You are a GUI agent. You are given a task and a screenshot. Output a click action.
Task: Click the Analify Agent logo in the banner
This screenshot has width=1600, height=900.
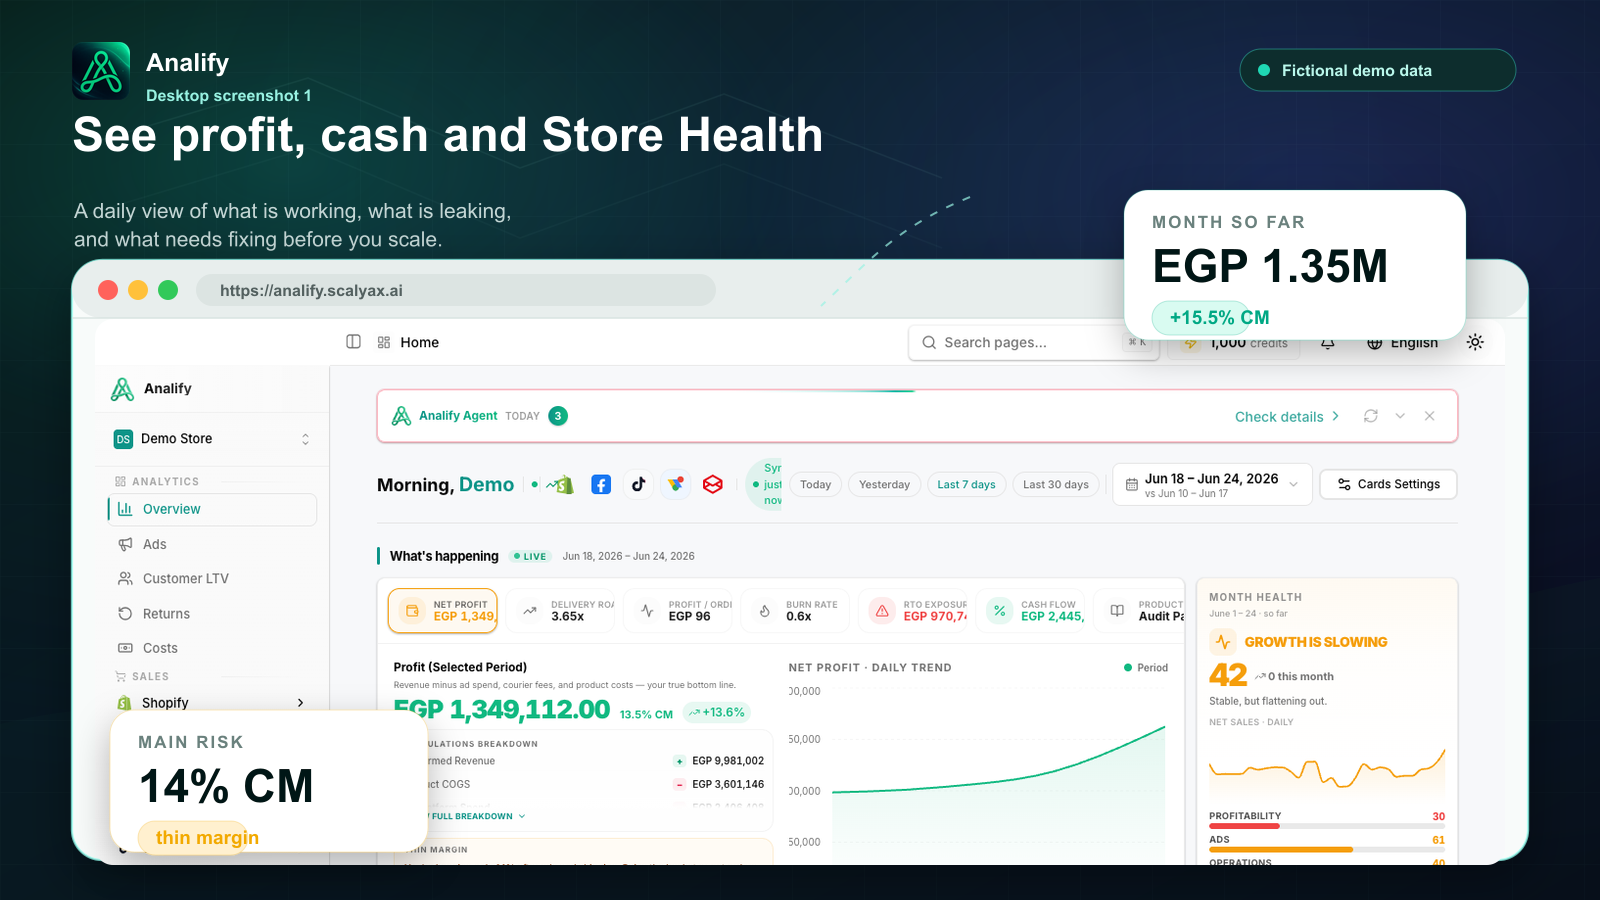402,416
